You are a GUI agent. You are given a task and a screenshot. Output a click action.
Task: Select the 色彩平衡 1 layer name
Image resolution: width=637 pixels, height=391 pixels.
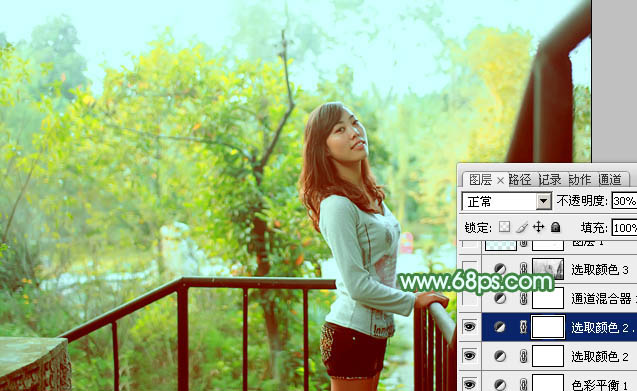(x=600, y=385)
